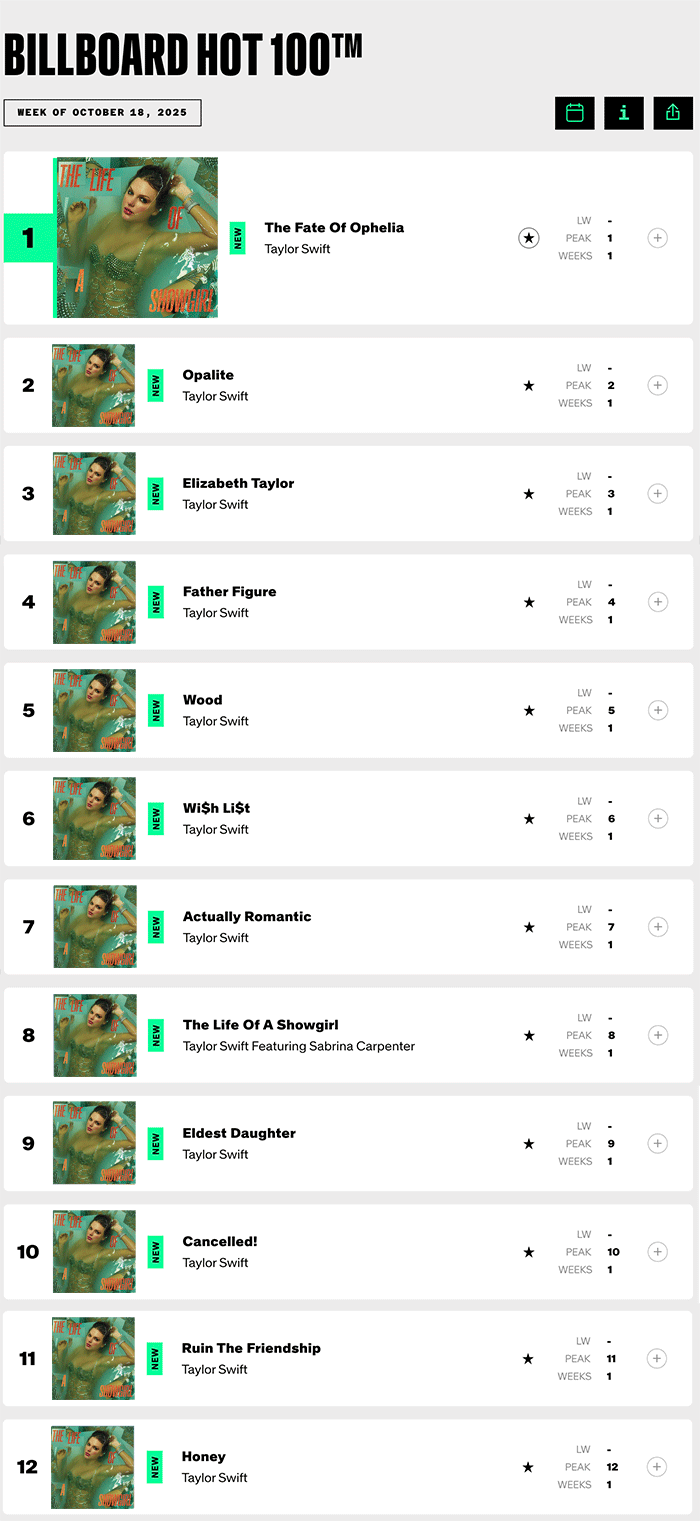This screenshot has width=700, height=1521.
Task: Click the star icon next to Honey
Action: pyautogui.click(x=529, y=1467)
